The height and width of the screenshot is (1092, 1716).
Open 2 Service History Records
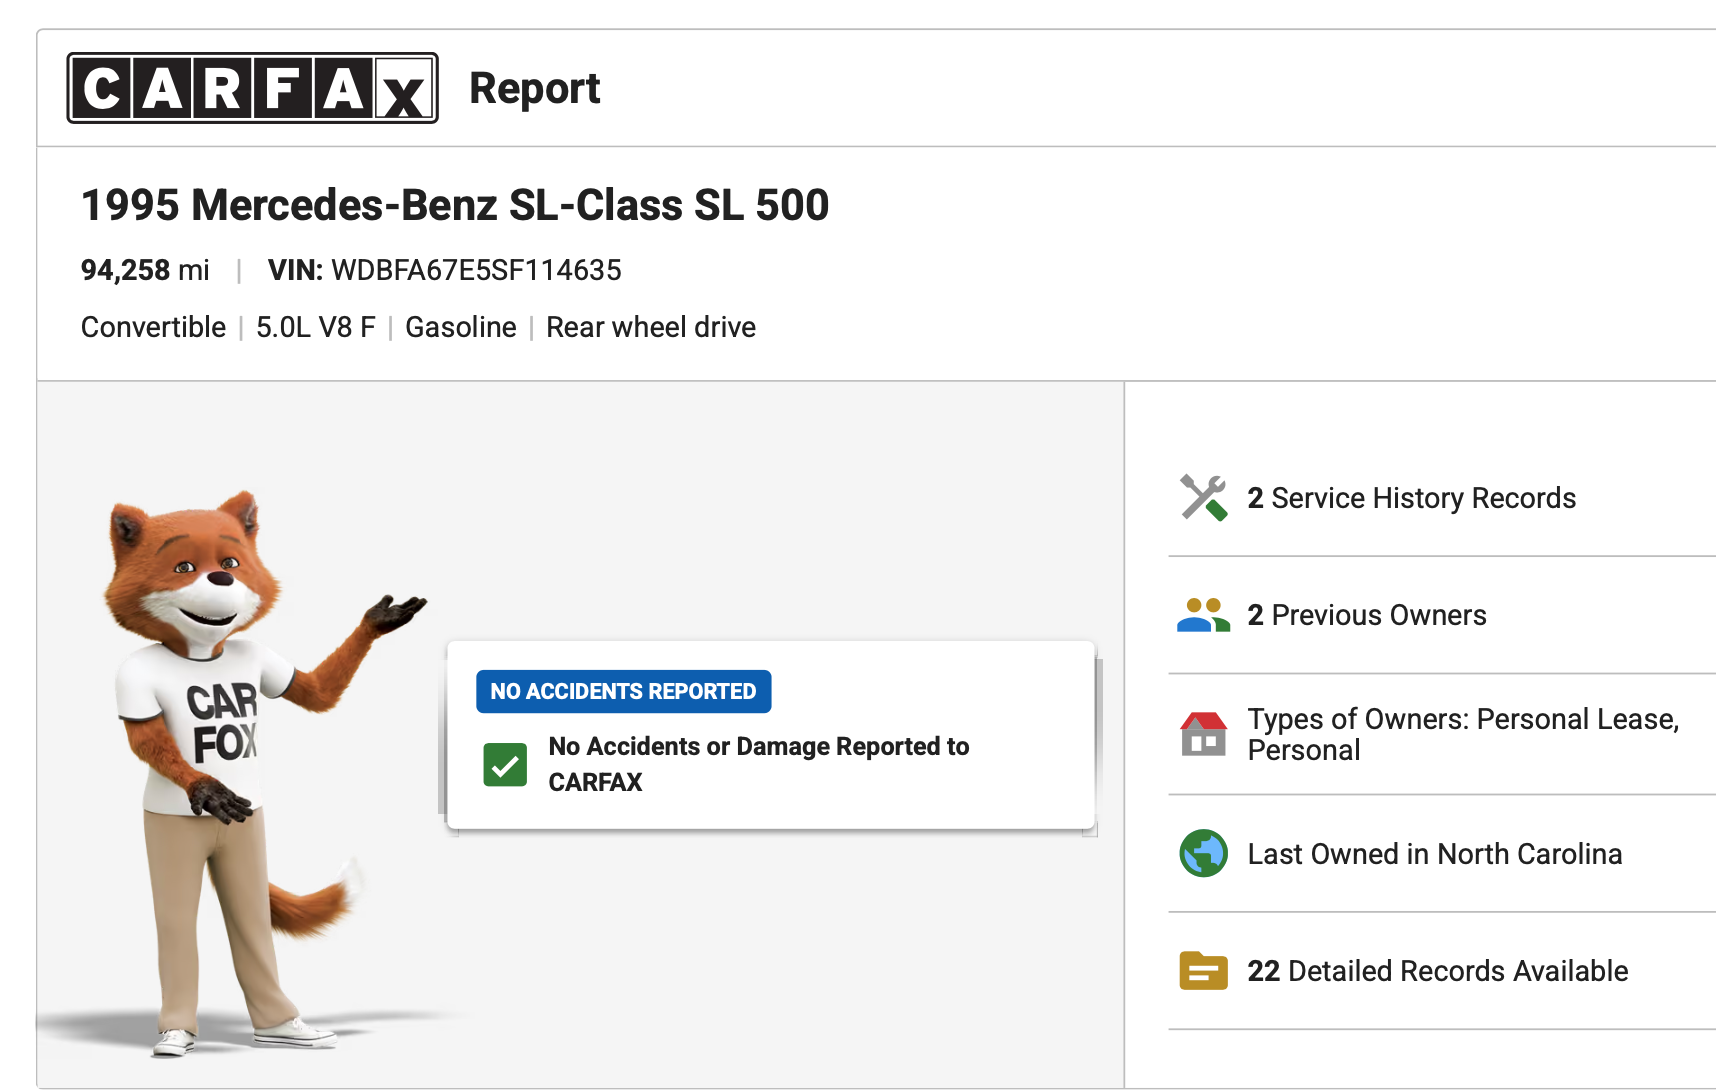[x=1411, y=498]
